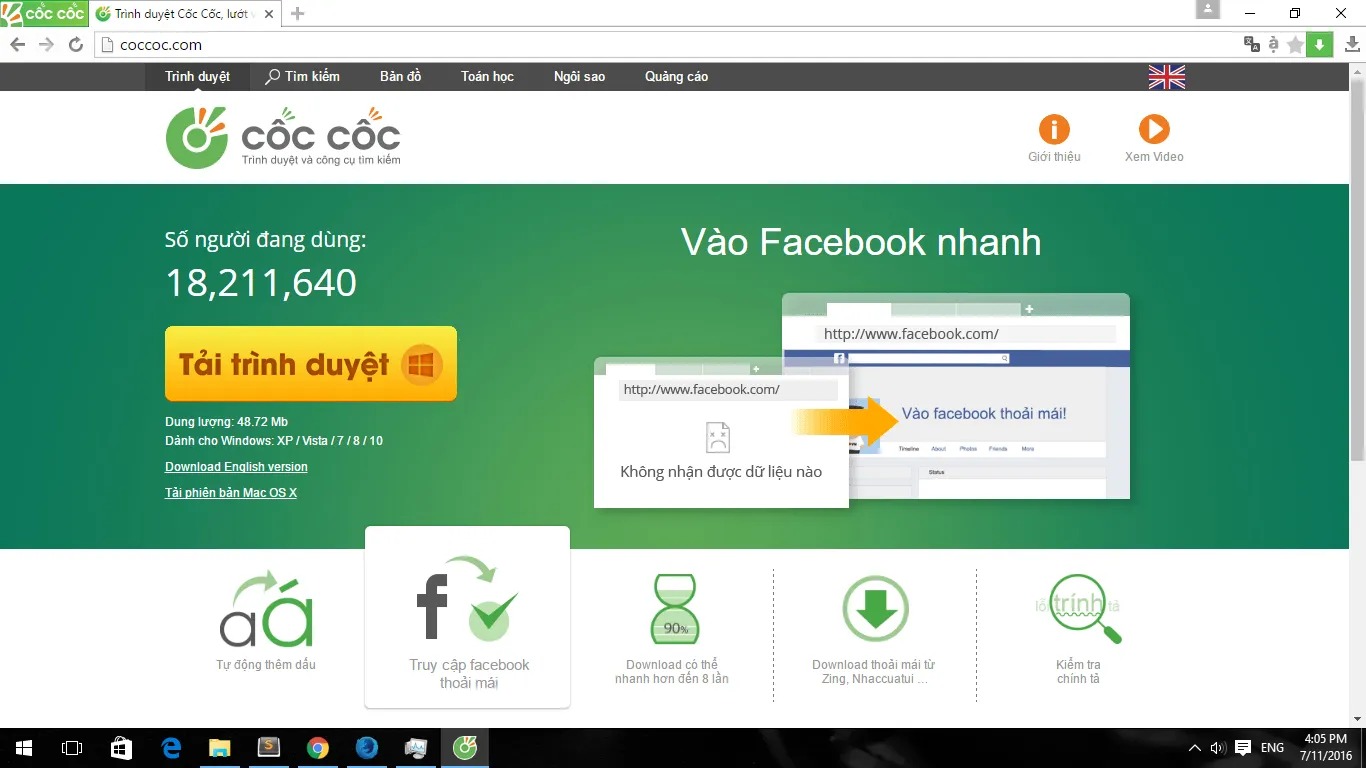Switch site language with the UK flag
Screen dimensions: 1366x768
[x=1166, y=76]
